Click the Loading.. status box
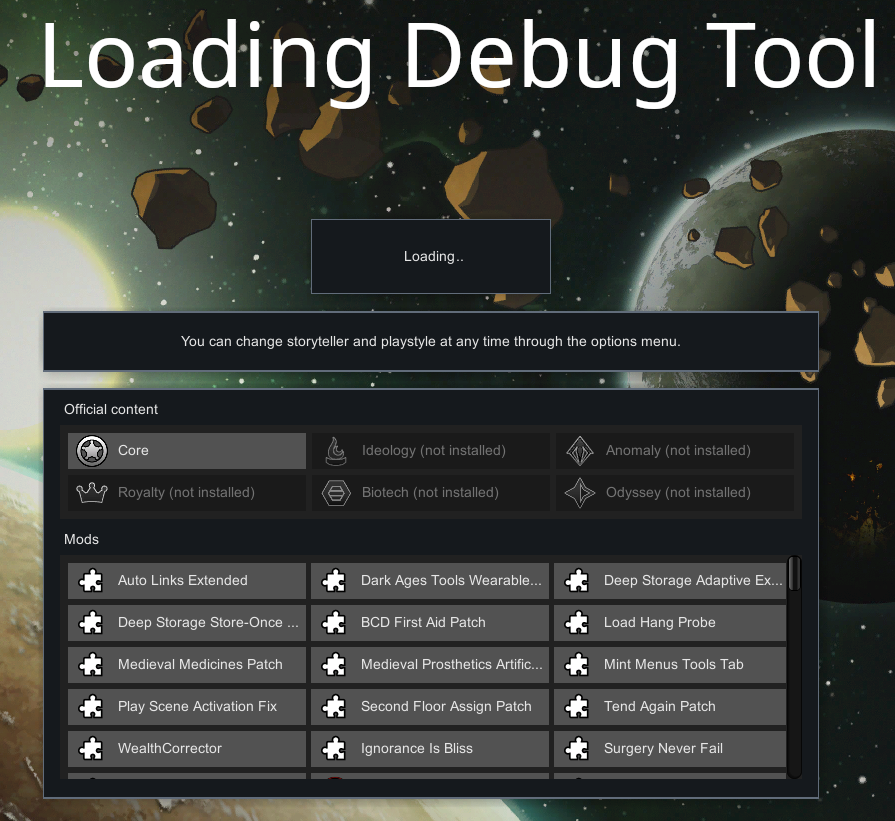This screenshot has height=821, width=895. 431,256
